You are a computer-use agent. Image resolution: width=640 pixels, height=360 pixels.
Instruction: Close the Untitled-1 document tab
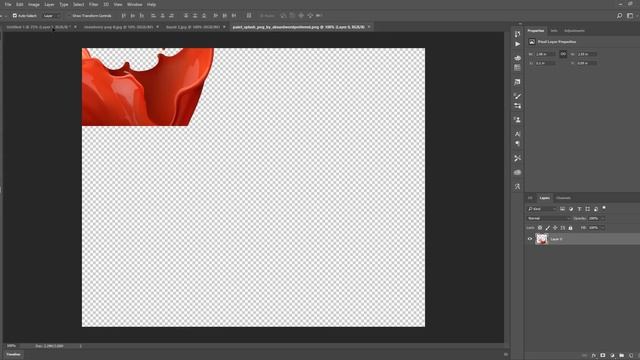(x=76, y=27)
